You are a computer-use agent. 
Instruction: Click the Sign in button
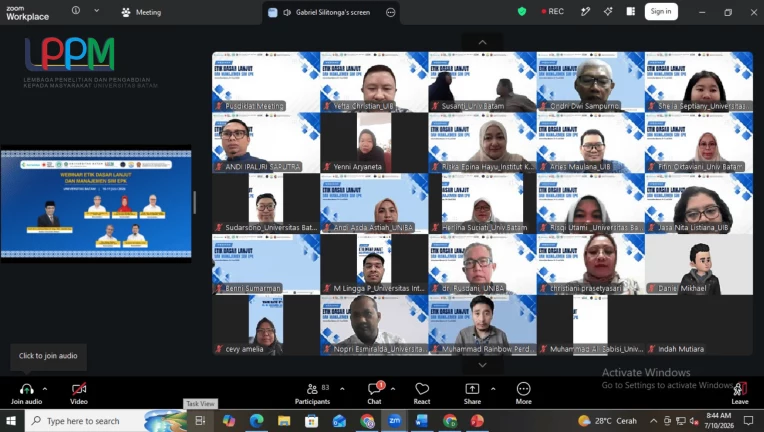pyautogui.click(x=661, y=11)
